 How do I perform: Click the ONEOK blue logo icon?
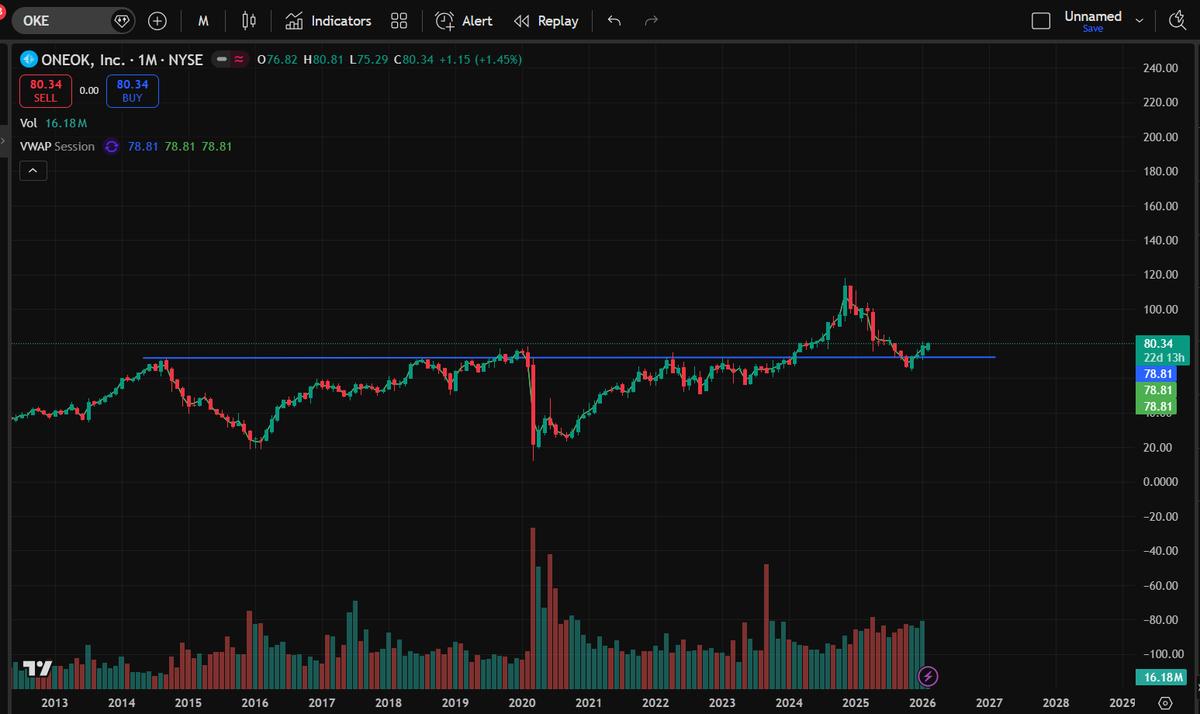(x=28, y=60)
